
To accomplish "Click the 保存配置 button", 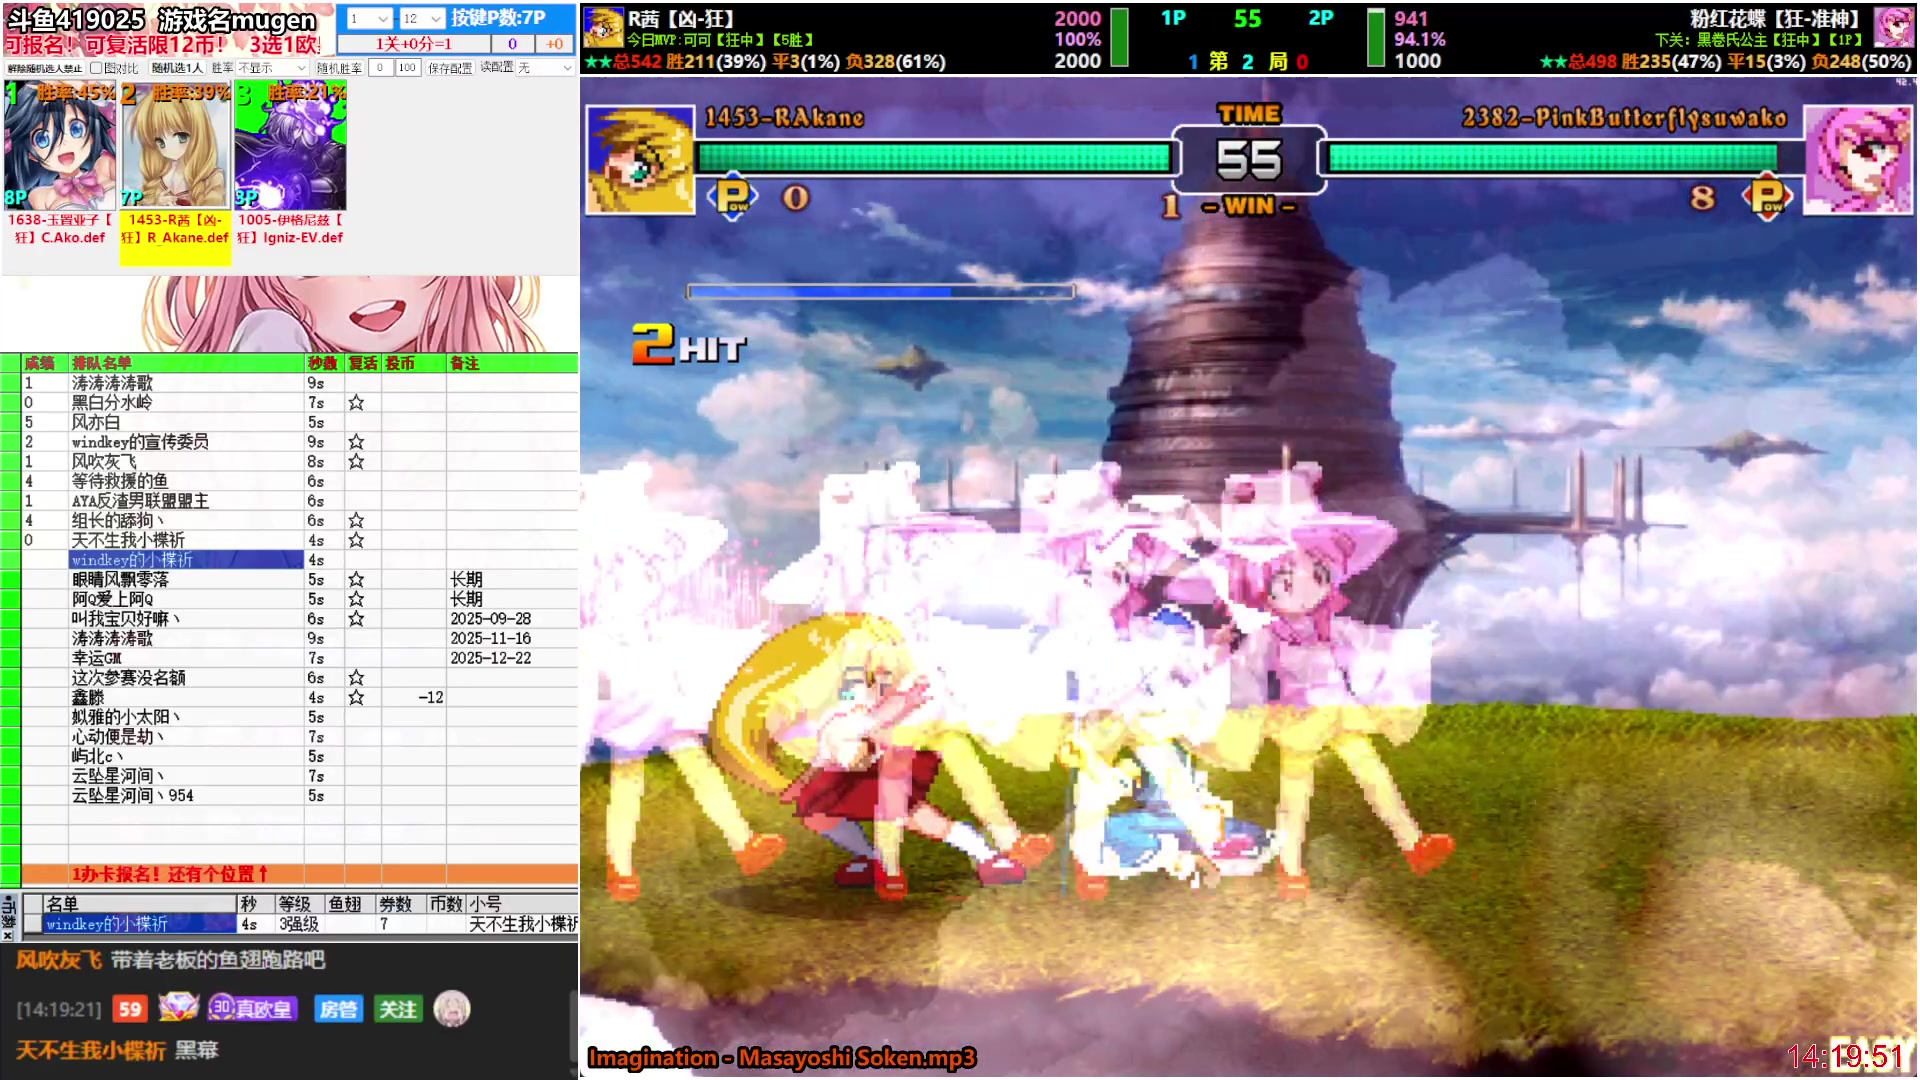I will tap(450, 68).
